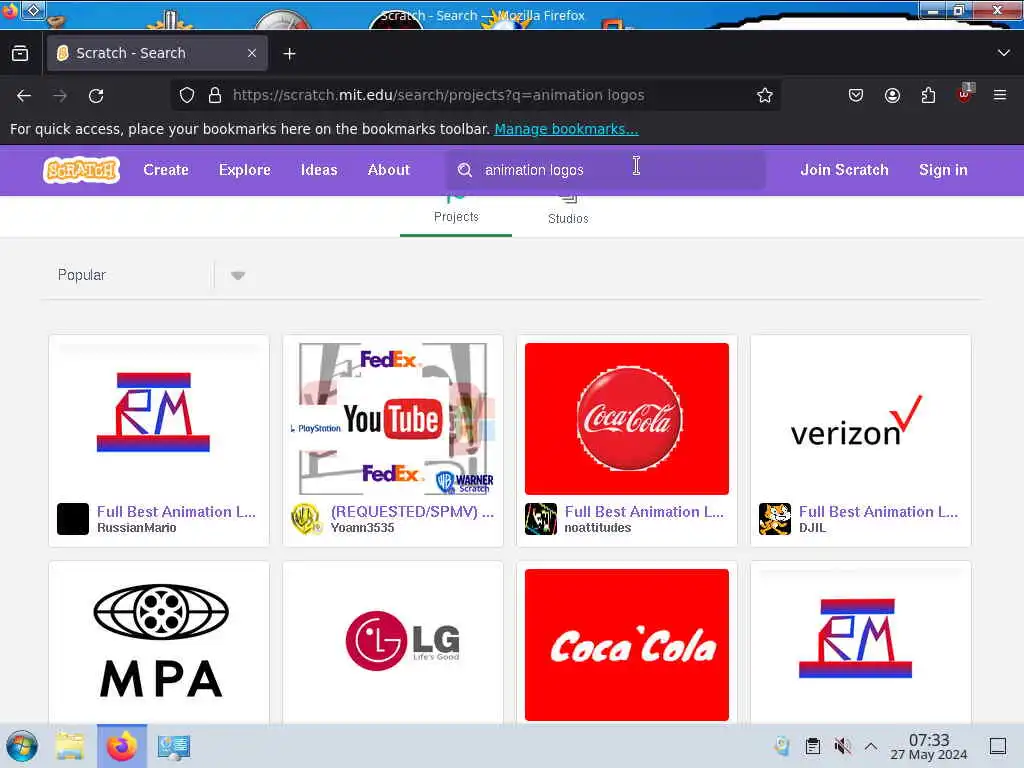This screenshot has height=768, width=1024.
Task: Save page to Pocket
Action: [856, 95]
